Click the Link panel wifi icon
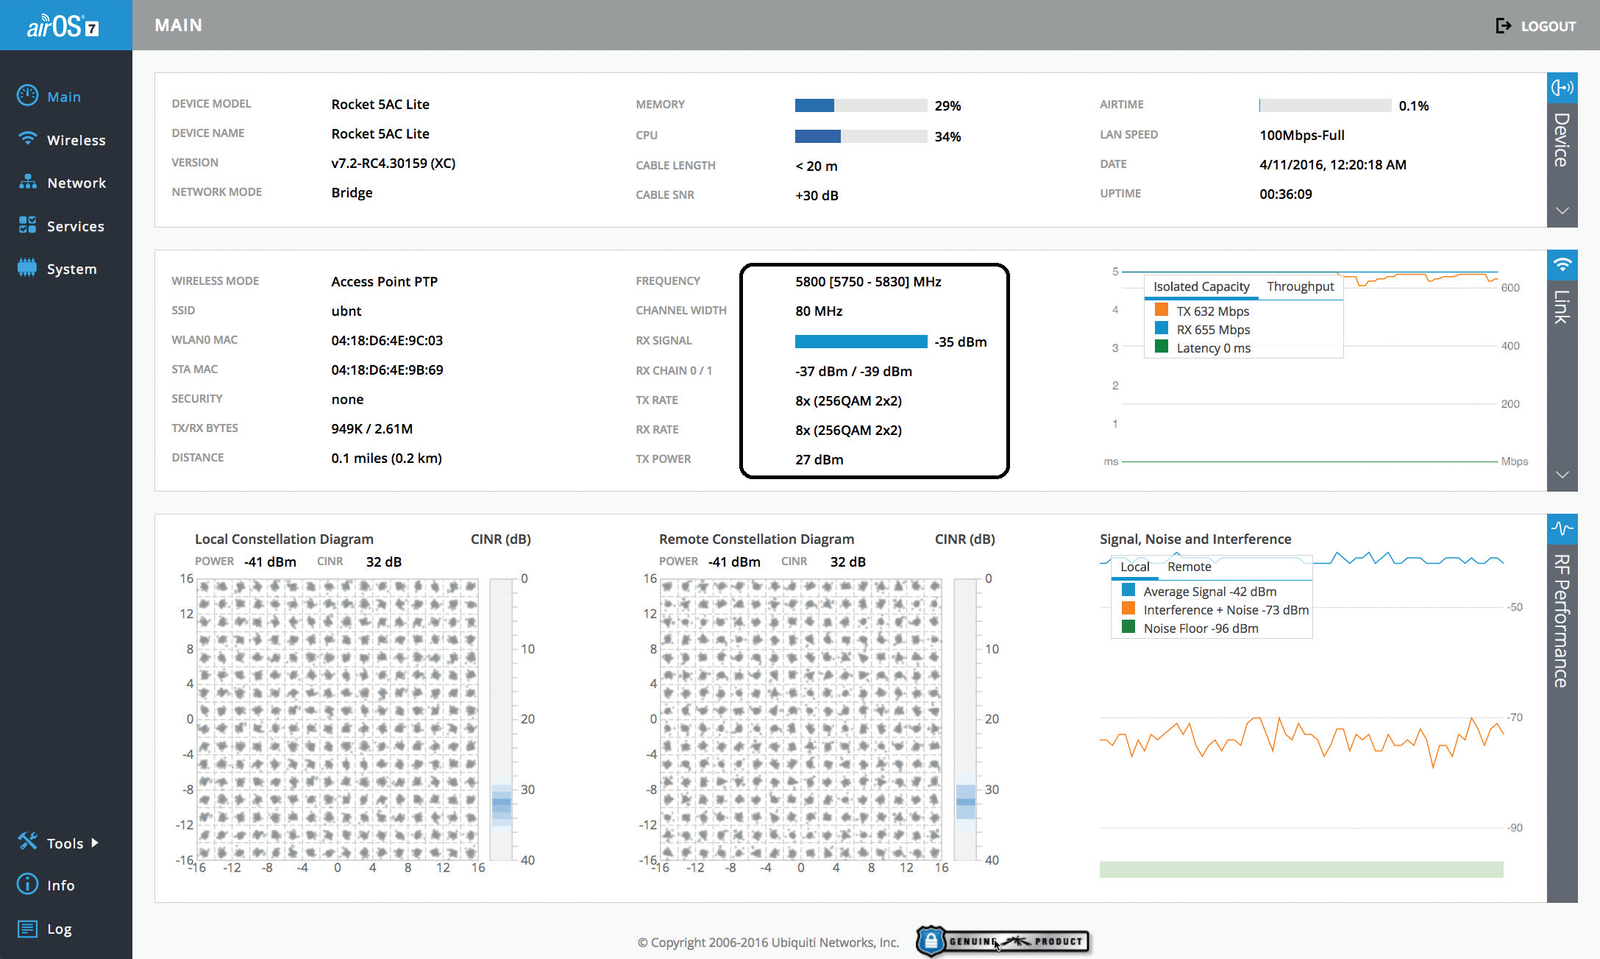1600x959 pixels. coord(1562,265)
